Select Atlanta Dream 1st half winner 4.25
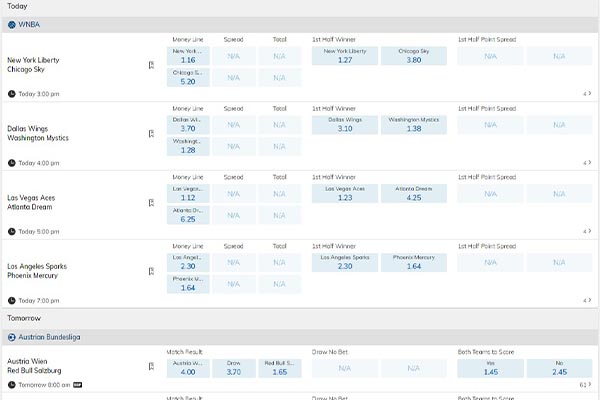The height and width of the screenshot is (400, 600). 414,194
